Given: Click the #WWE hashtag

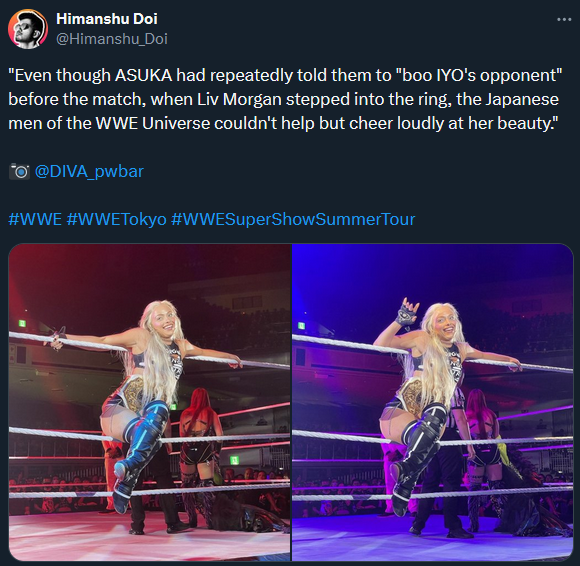Looking at the screenshot, I should click(35, 219).
